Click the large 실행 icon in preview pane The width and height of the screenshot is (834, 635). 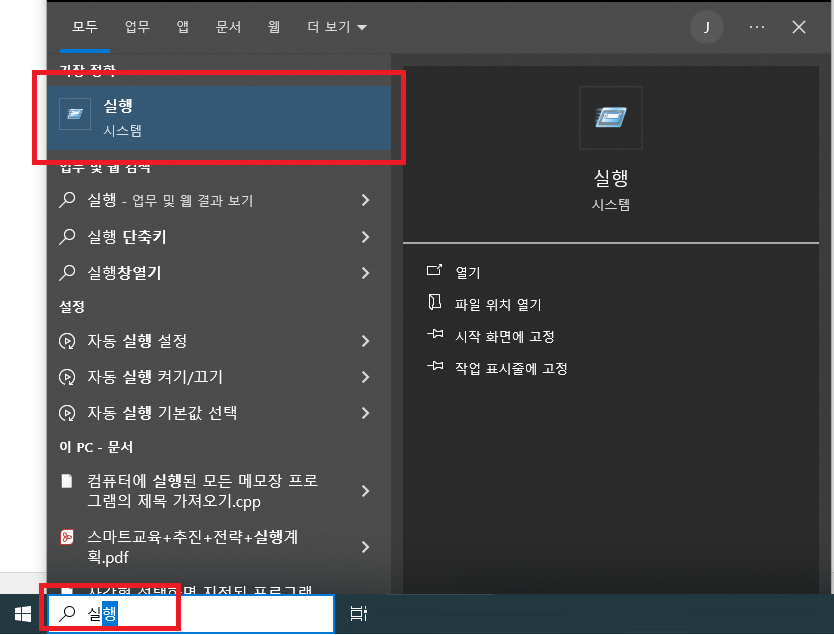point(611,118)
